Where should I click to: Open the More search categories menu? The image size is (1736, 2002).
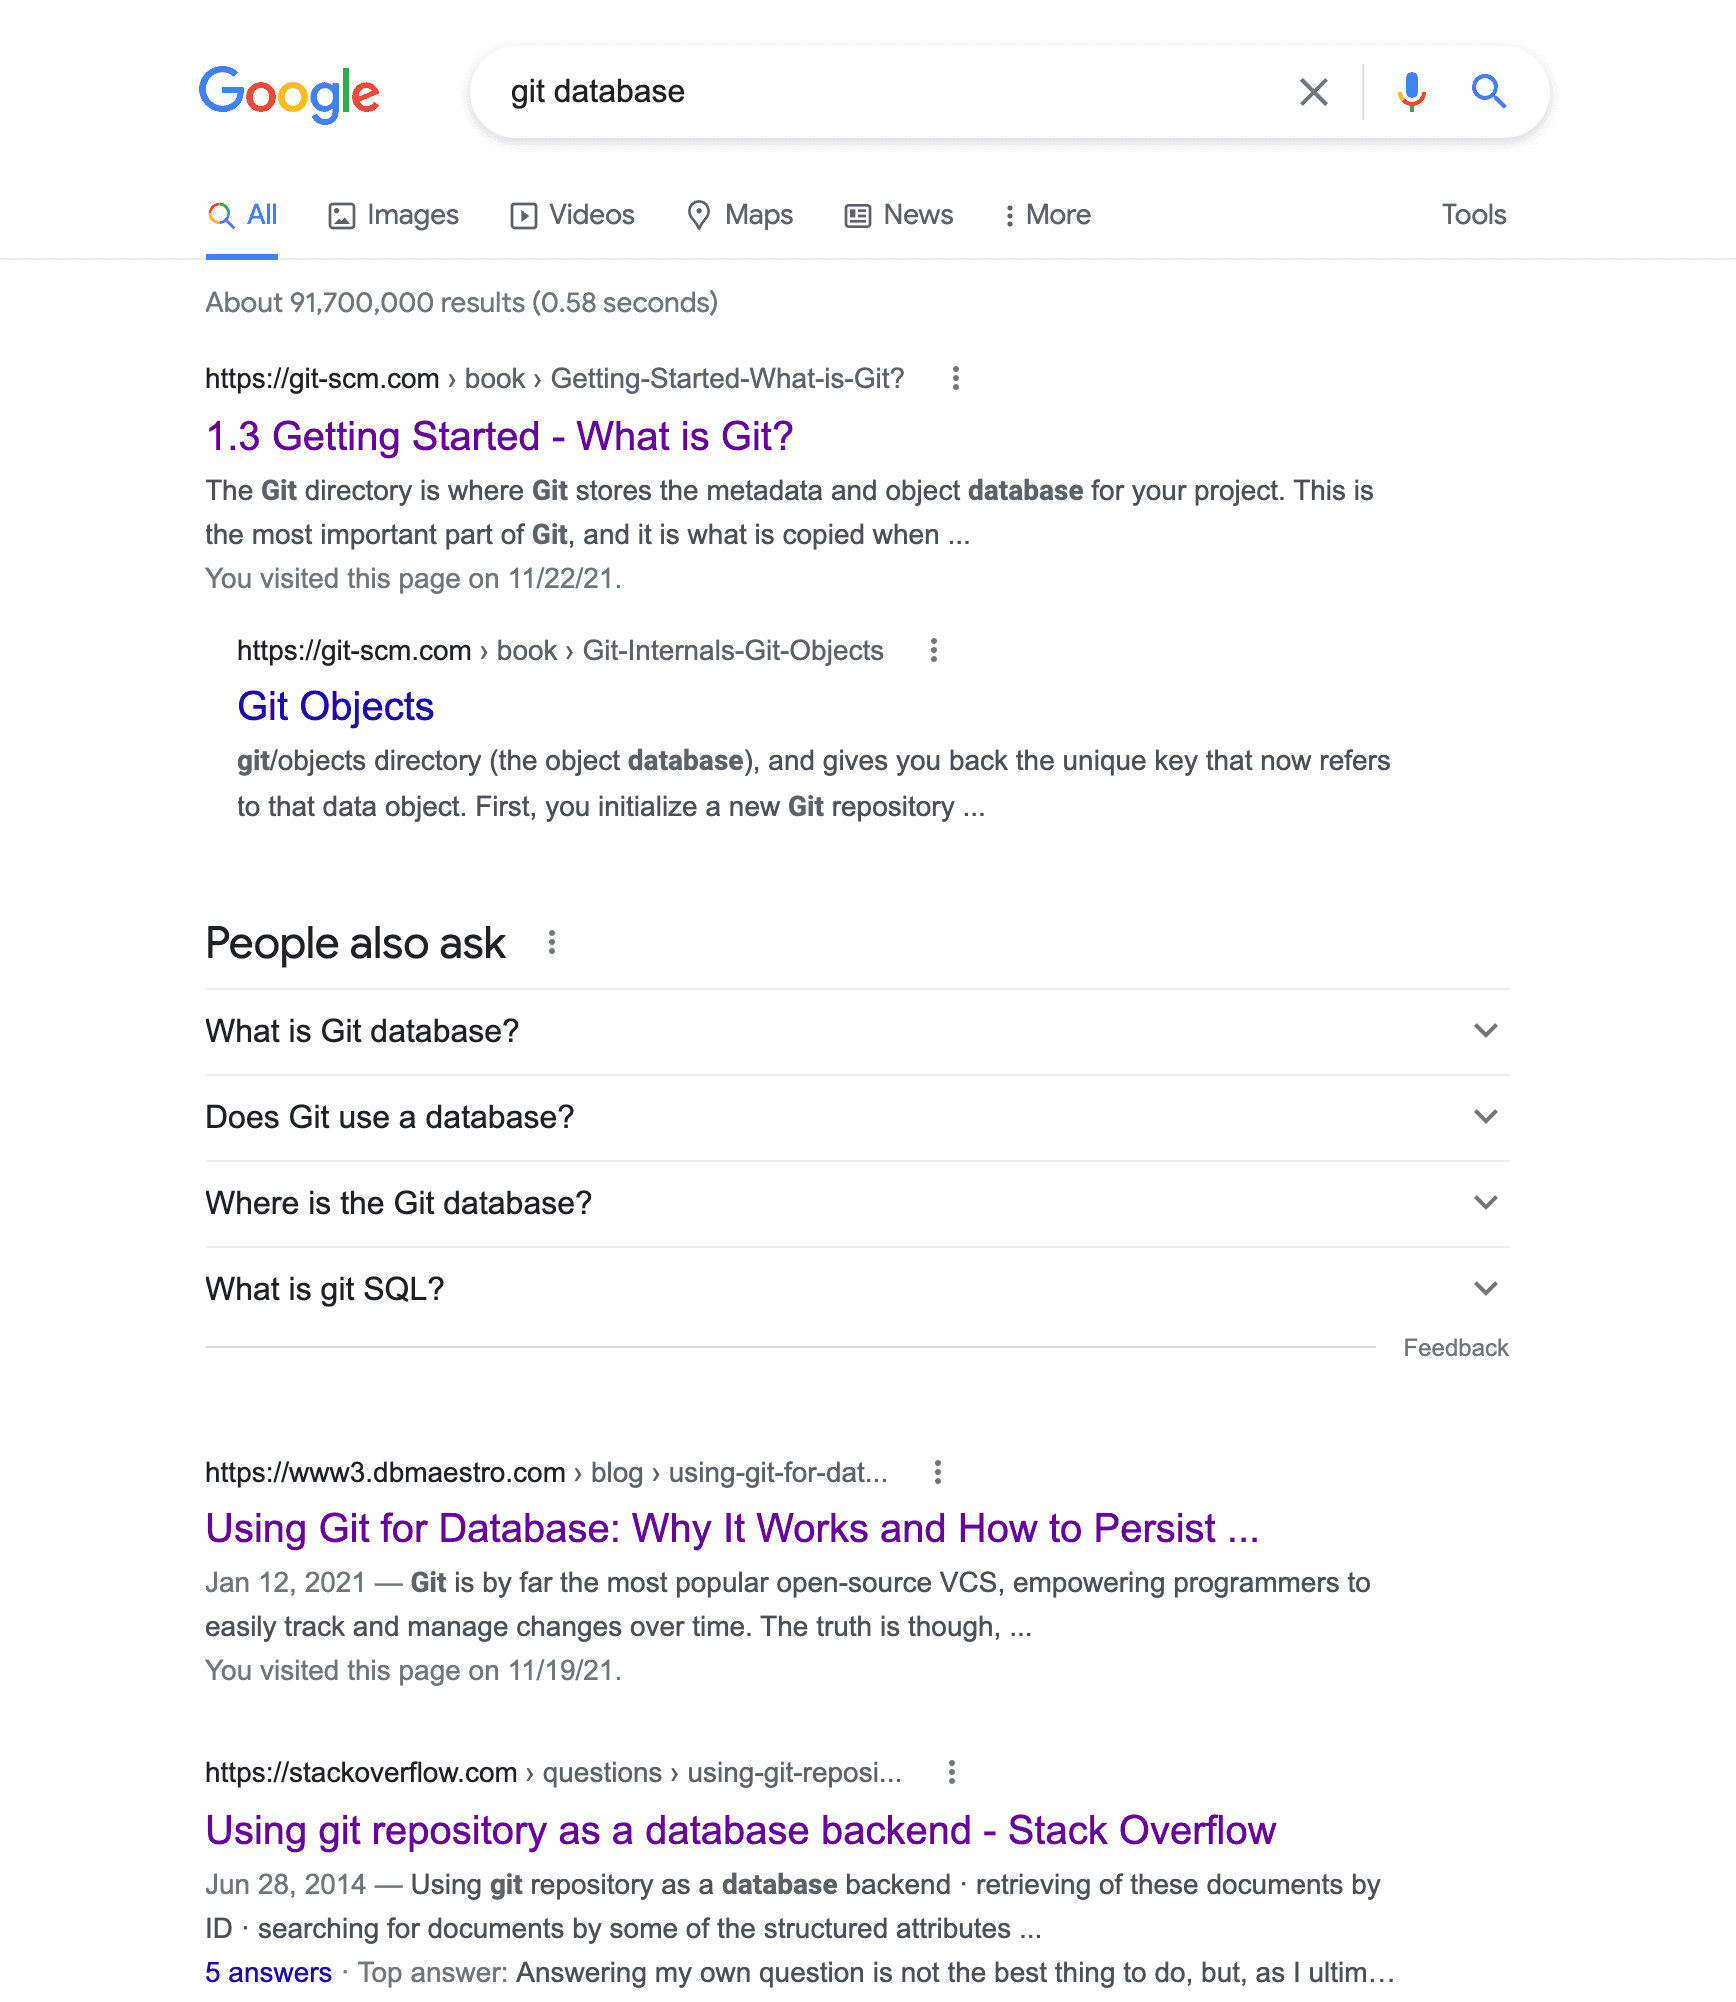click(1046, 215)
